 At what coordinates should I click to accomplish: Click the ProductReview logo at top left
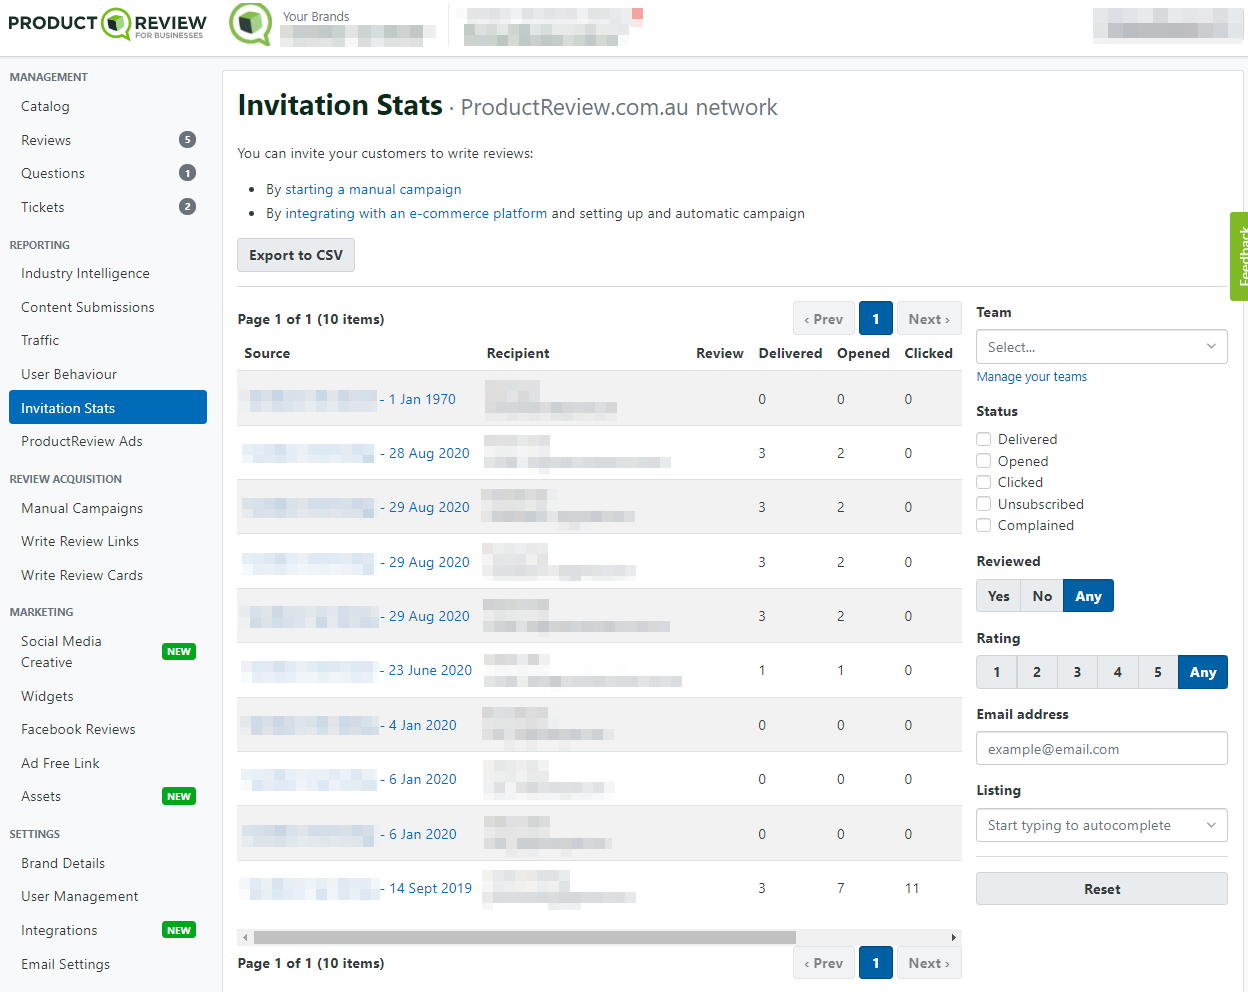point(107,24)
